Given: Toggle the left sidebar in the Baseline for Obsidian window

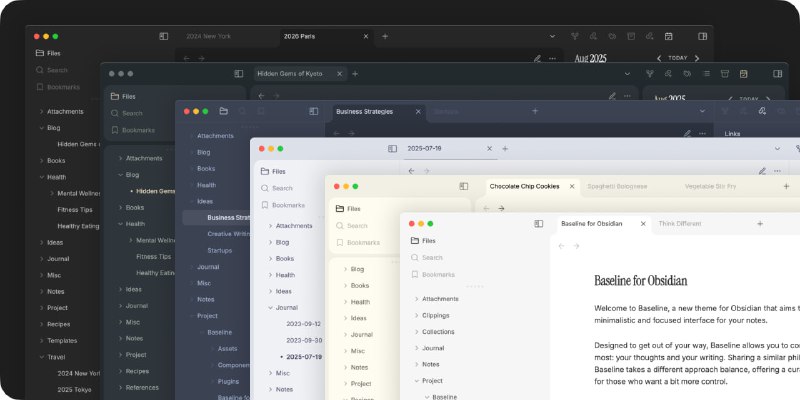Looking at the screenshot, I should 539,223.
